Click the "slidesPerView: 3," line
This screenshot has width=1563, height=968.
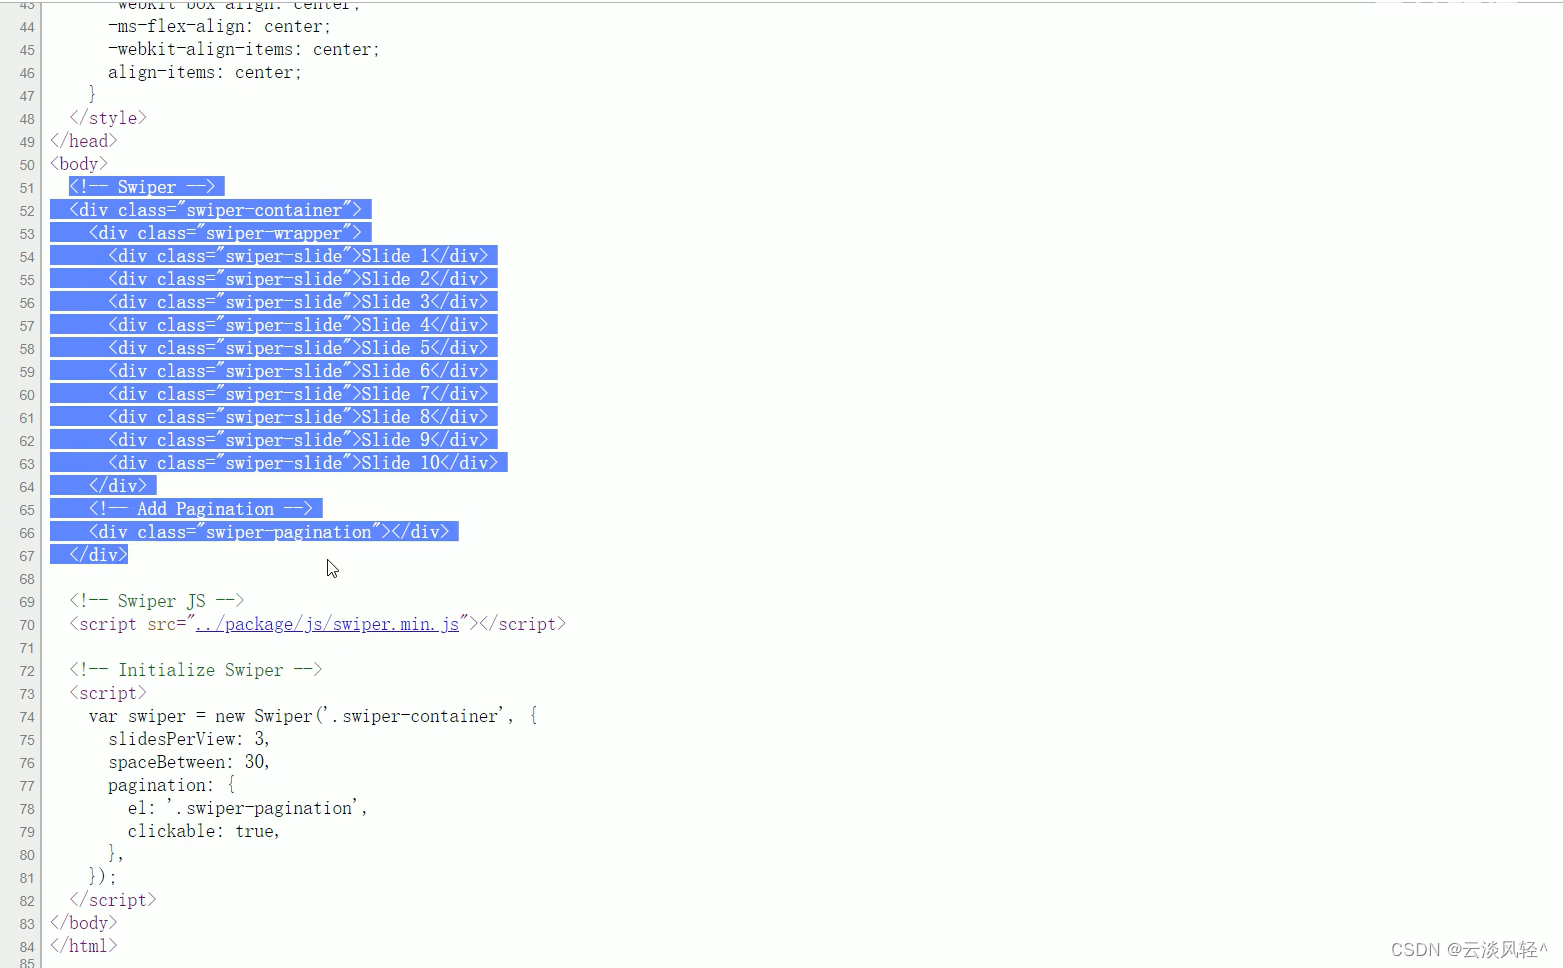pos(189,739)
